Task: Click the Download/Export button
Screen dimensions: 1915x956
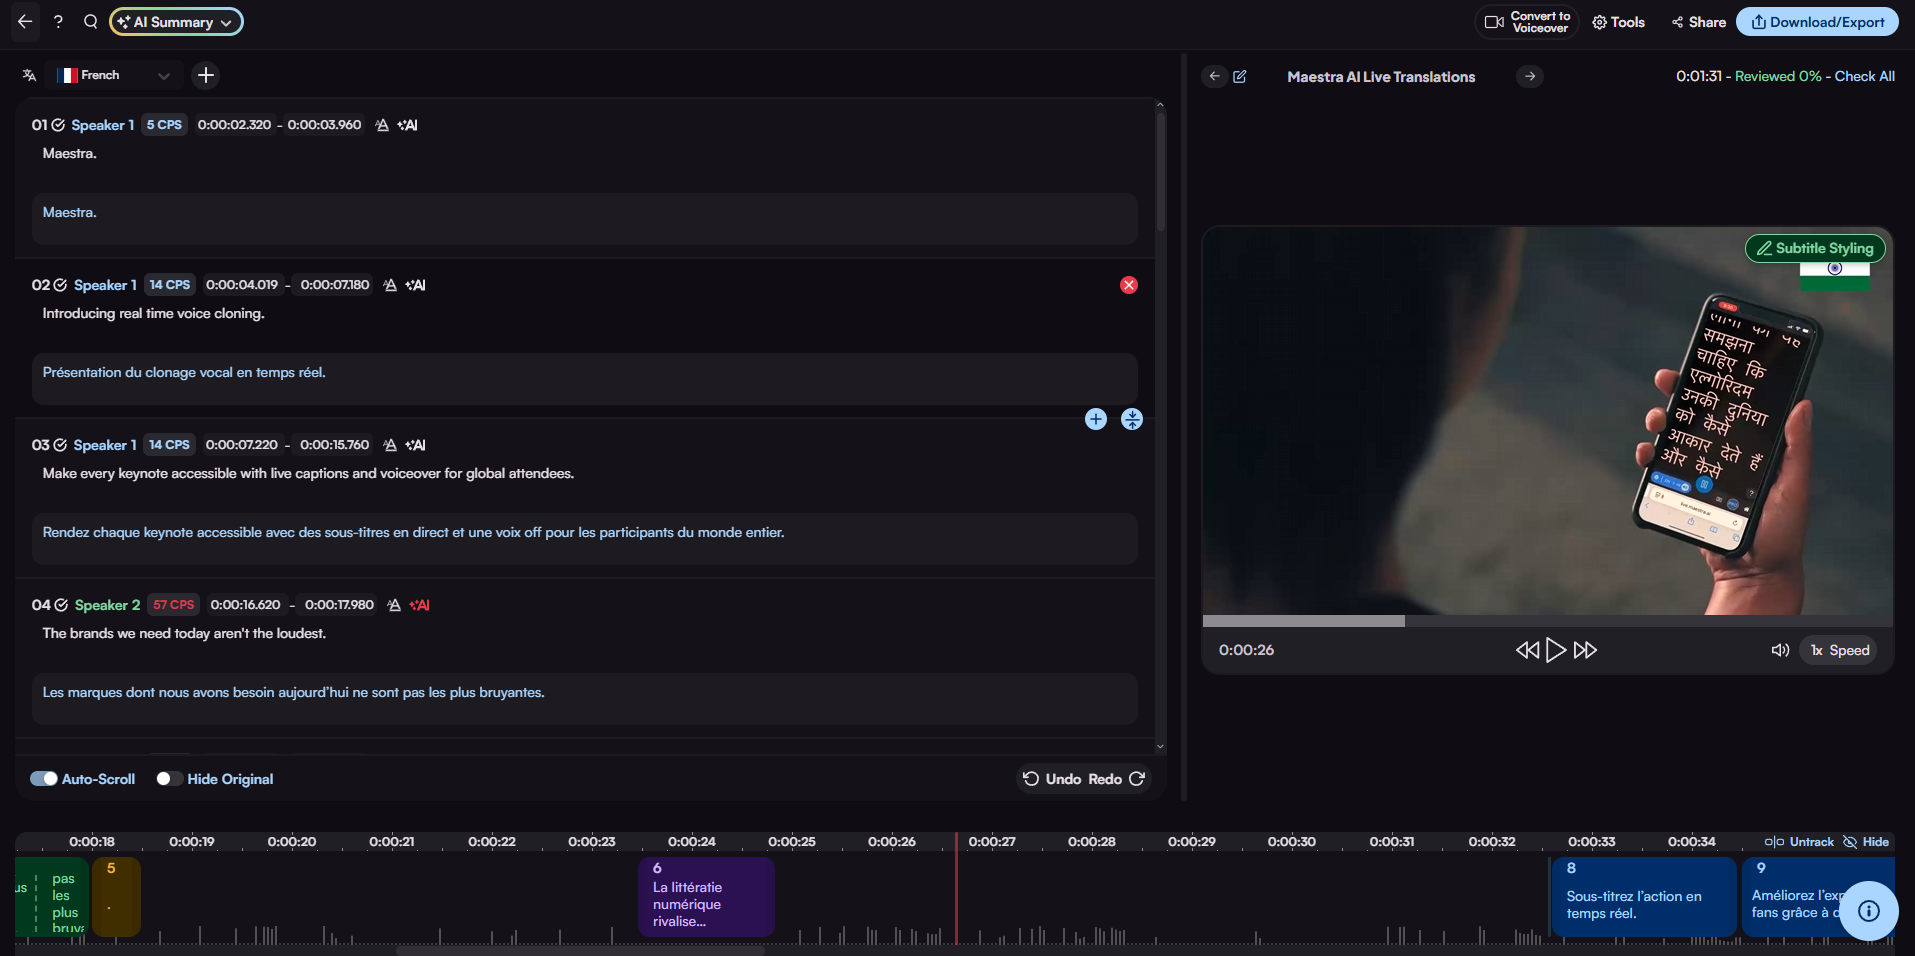Action: [1817, 22]
